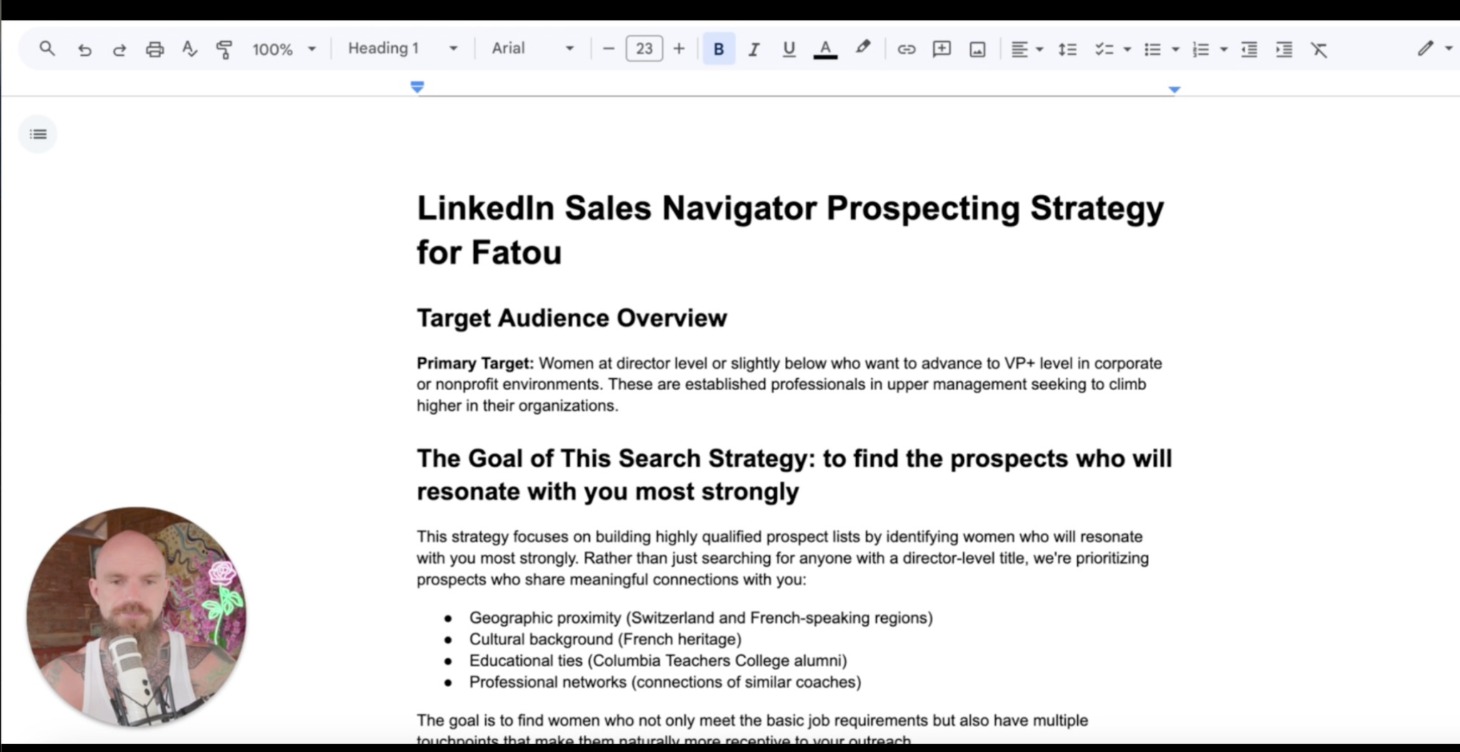This screenshot has height=752, width=1460.
Task: Decrease paragraph indent
Action: [x=1249, y=49]
